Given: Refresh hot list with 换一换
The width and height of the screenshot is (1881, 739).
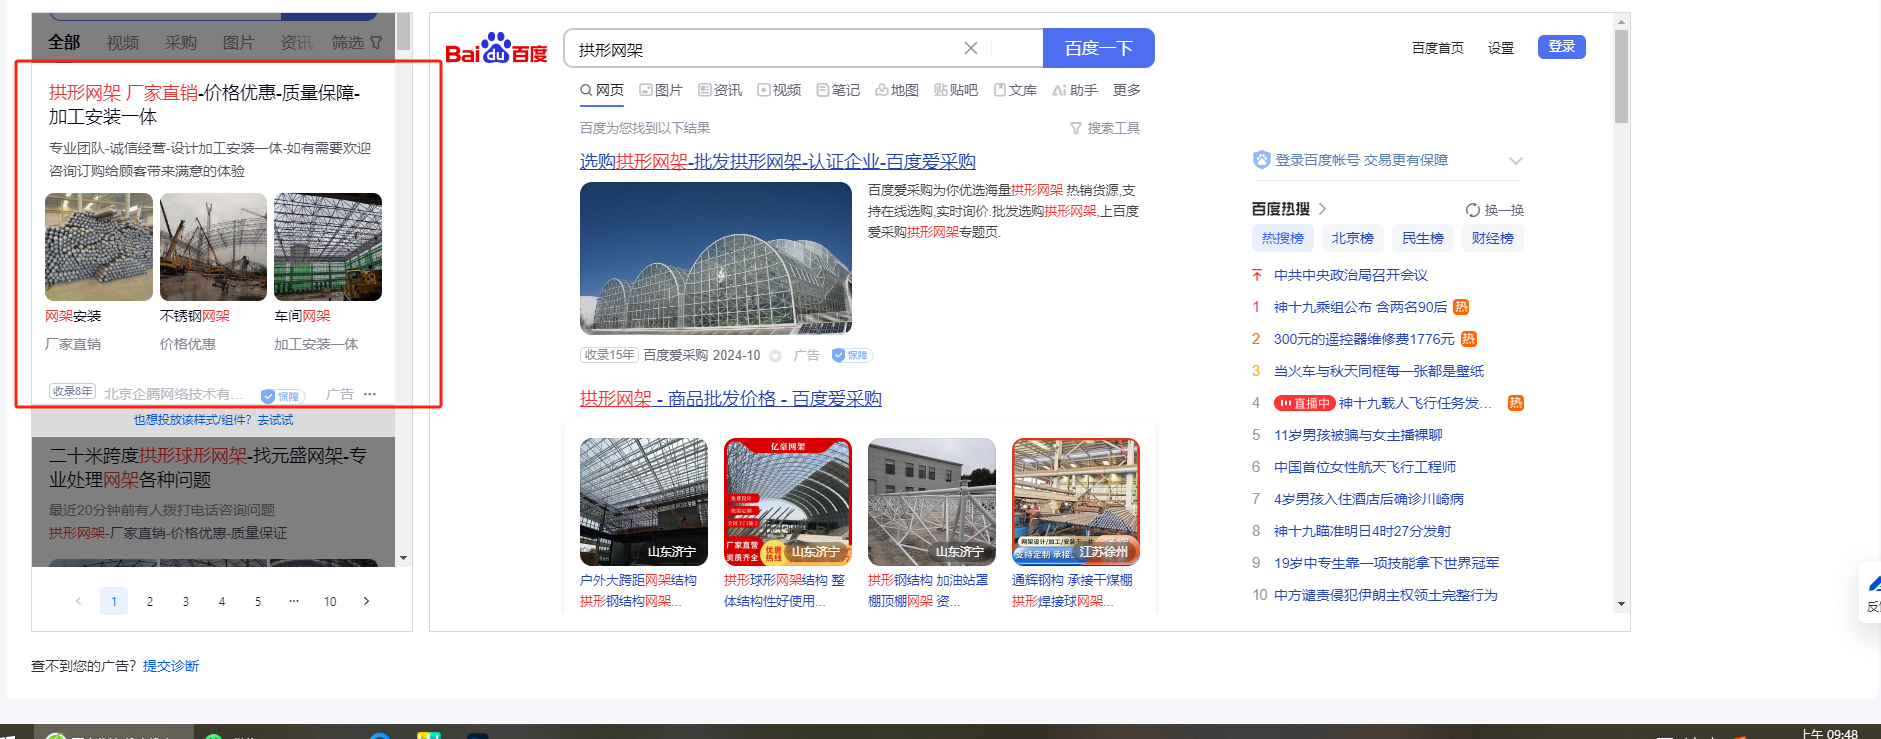Looking at the screenshot, I should click(x=1495, y=210).
